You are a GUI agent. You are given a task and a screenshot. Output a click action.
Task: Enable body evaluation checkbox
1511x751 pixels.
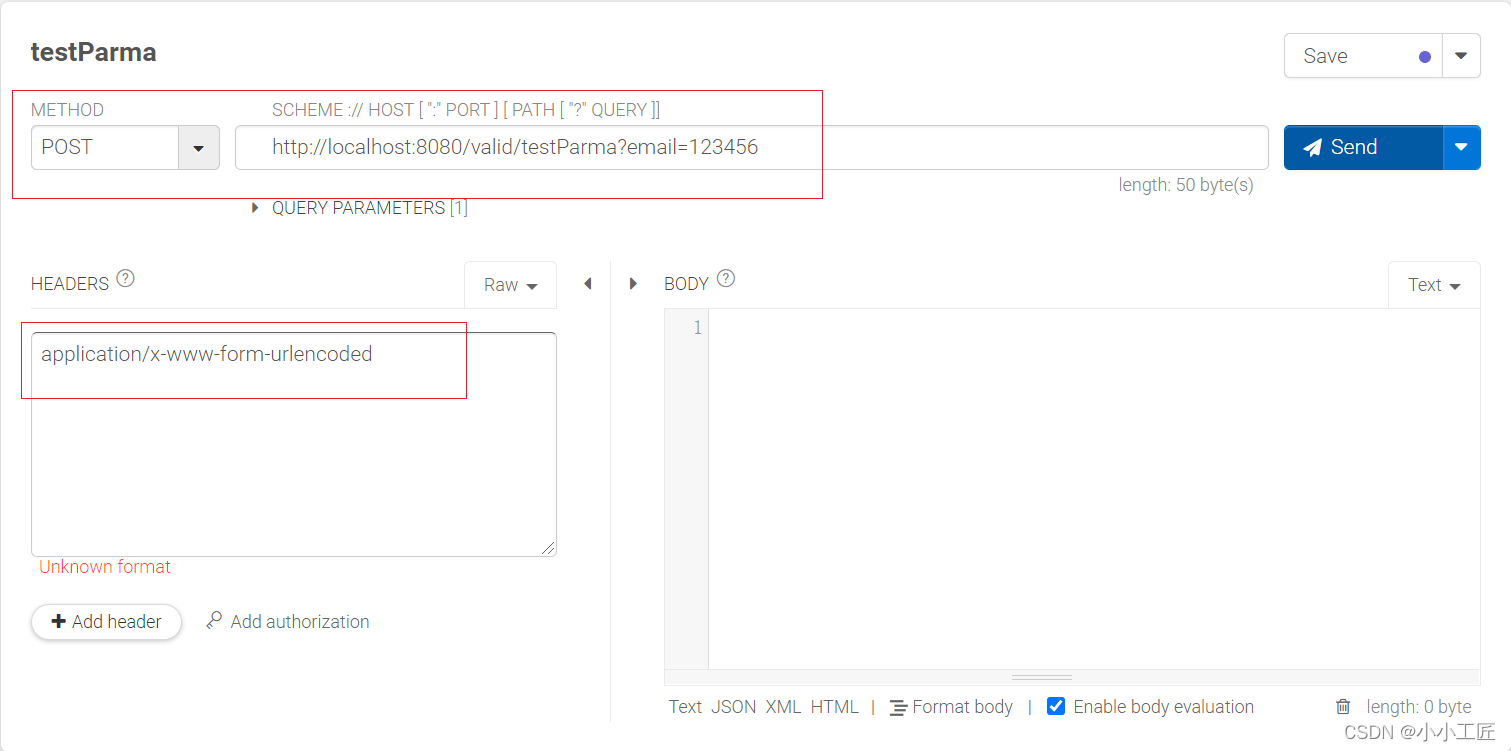tap(1056, 706)
